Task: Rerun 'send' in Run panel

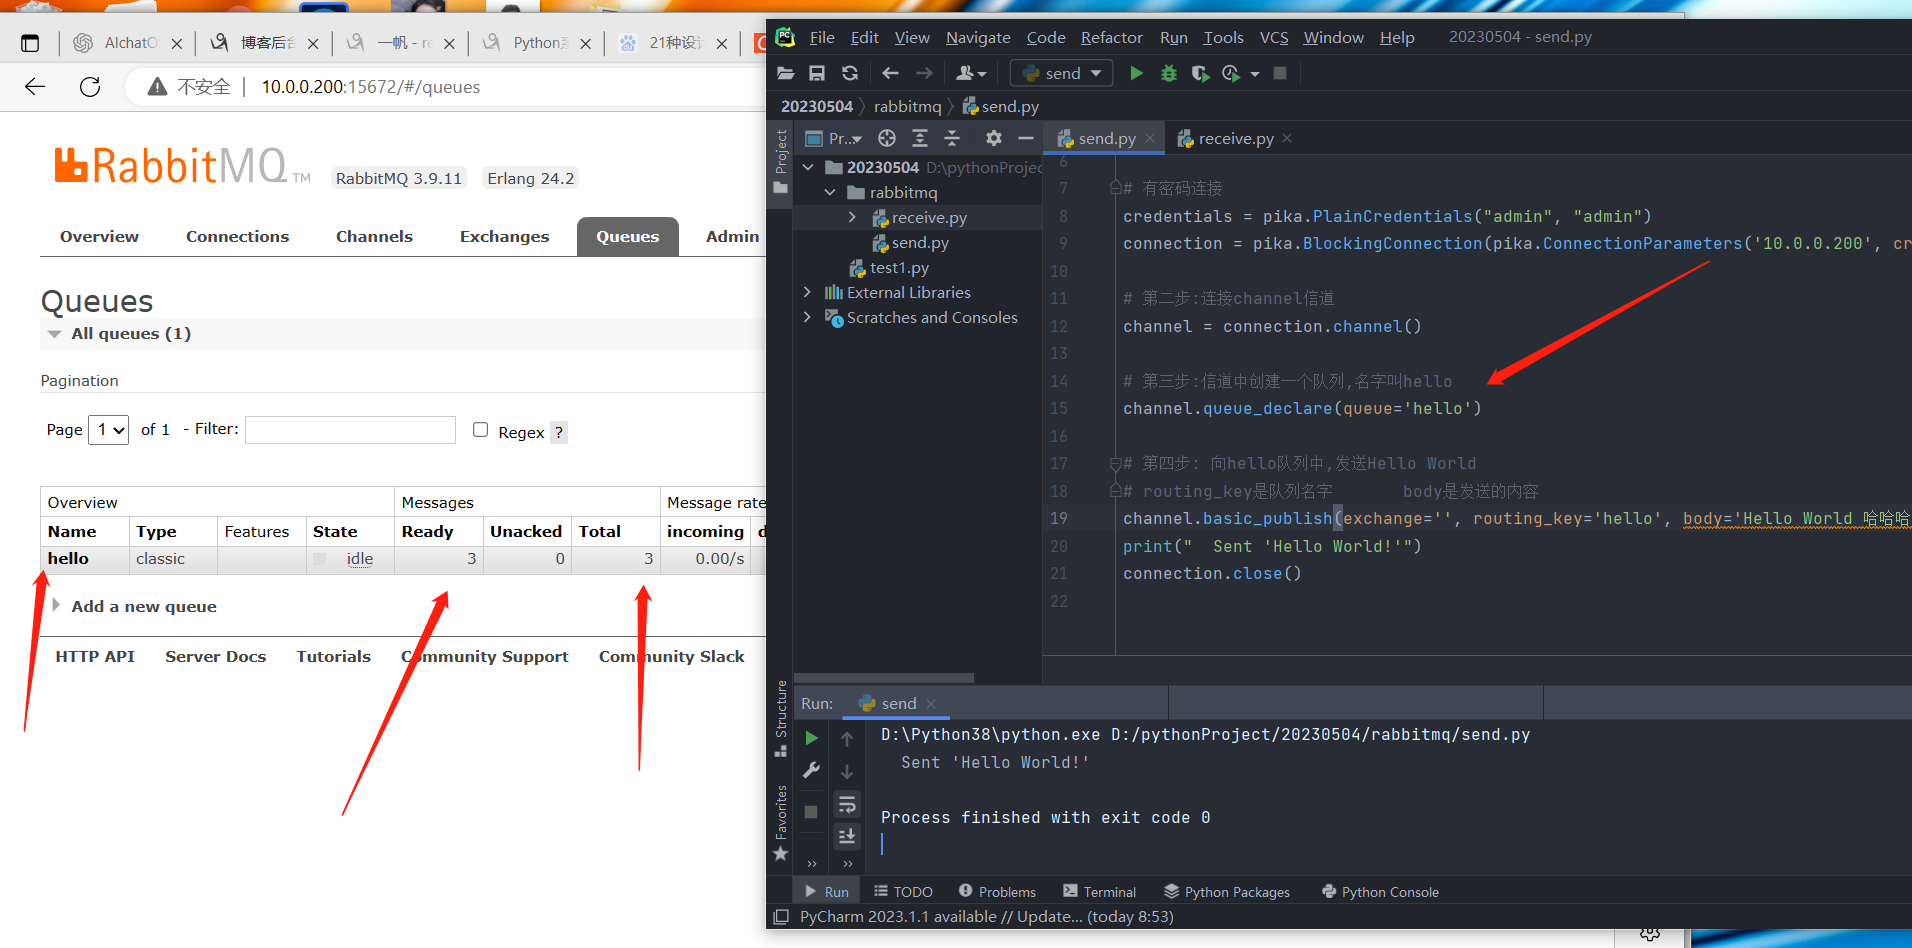Action: [x=811, y=738]
